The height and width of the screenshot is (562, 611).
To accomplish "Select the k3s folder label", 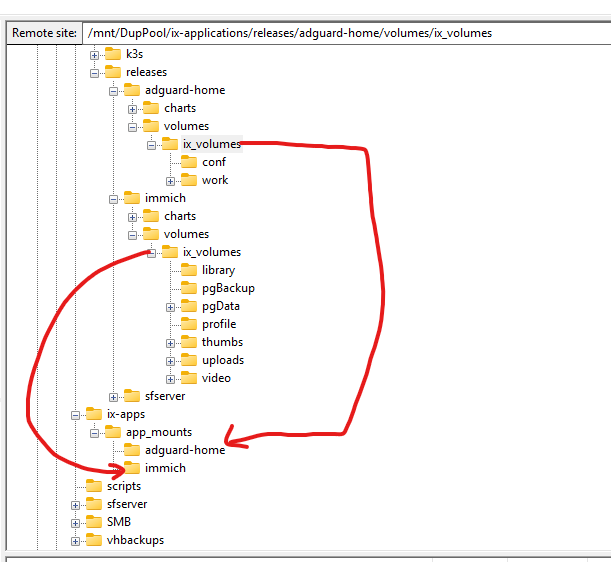I will pos(134,54).
